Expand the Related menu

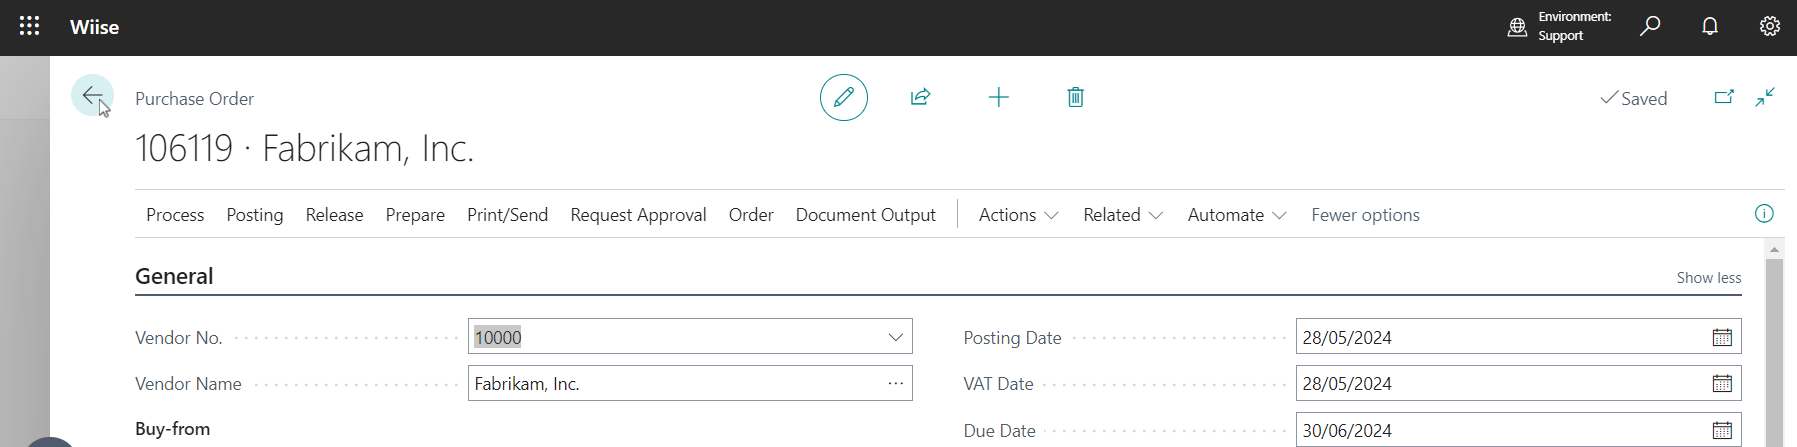coord(1123,215)
